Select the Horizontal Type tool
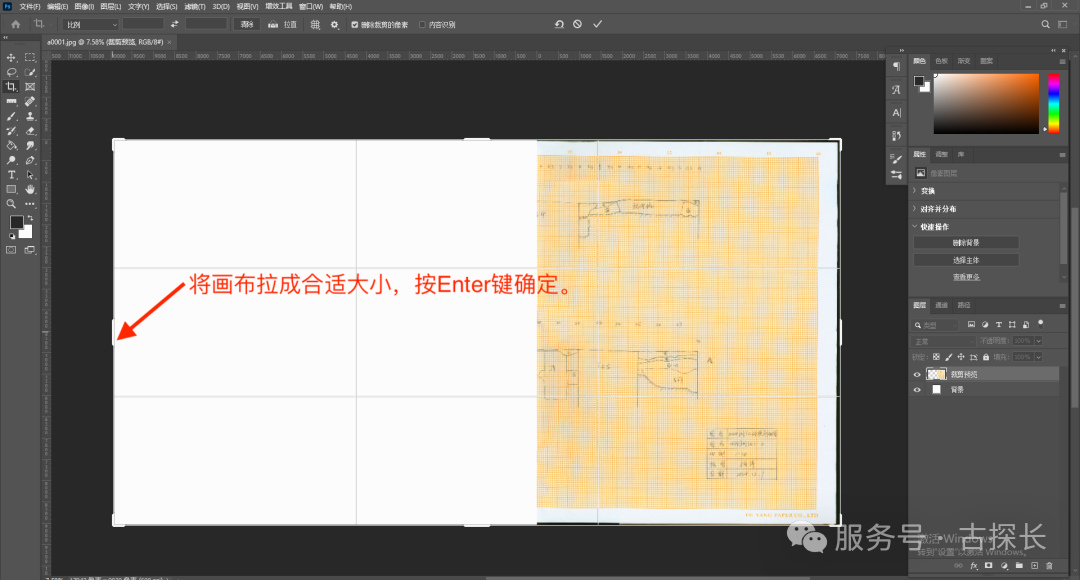The width and height of the screenshot is (1080, 580). click(x=11, y=175)
